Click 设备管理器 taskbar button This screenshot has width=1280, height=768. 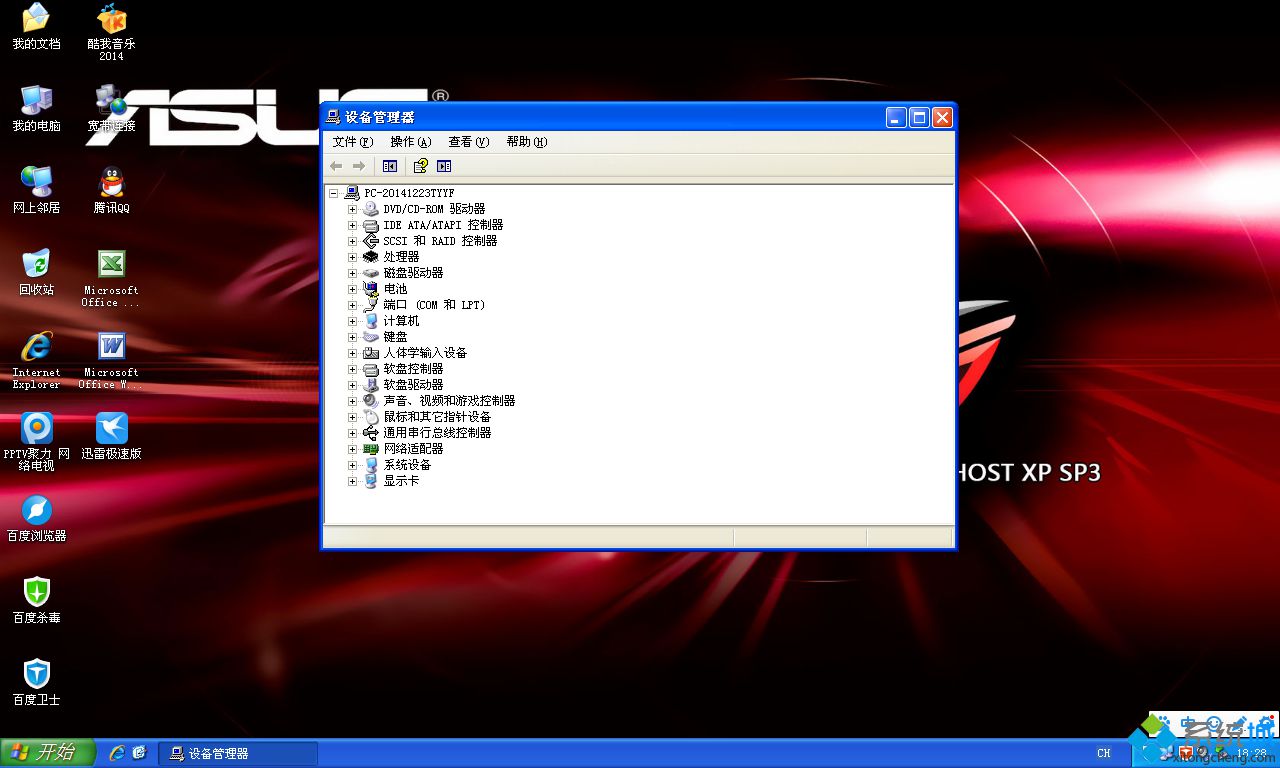coord(238,753)
